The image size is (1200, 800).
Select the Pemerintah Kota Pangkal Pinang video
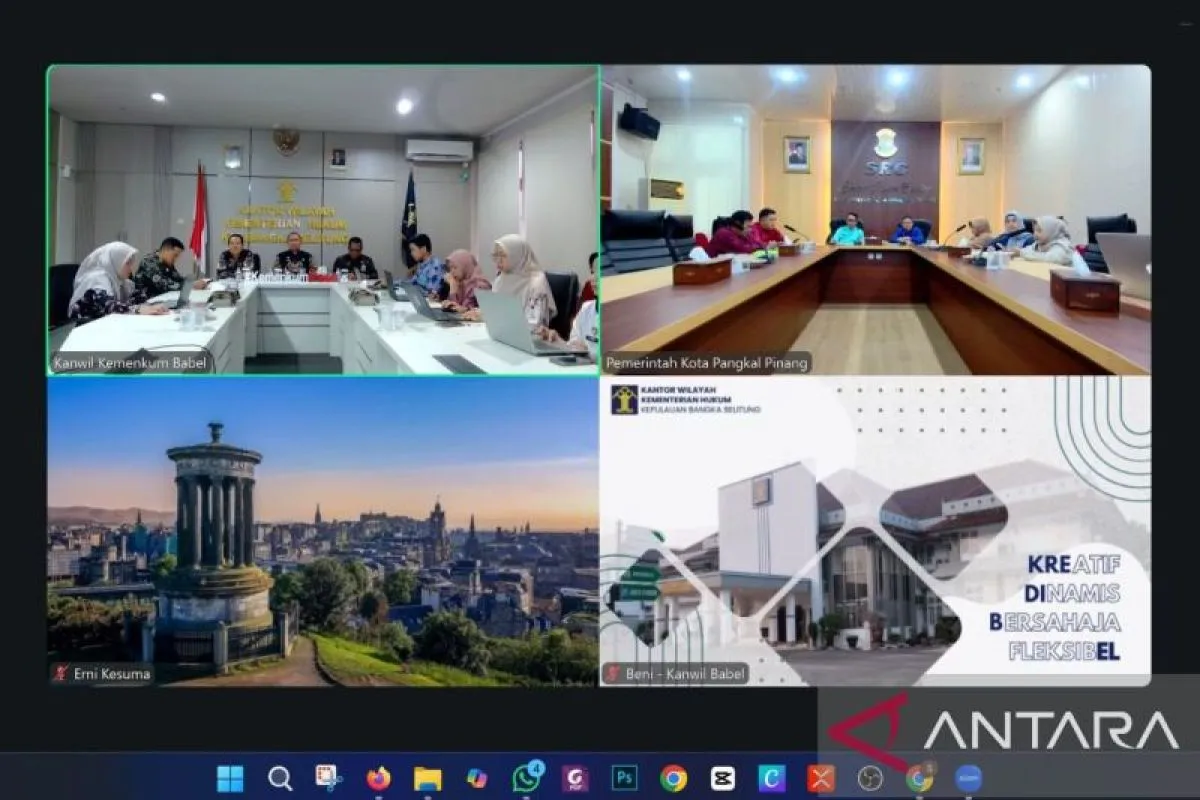coord(875,220)
